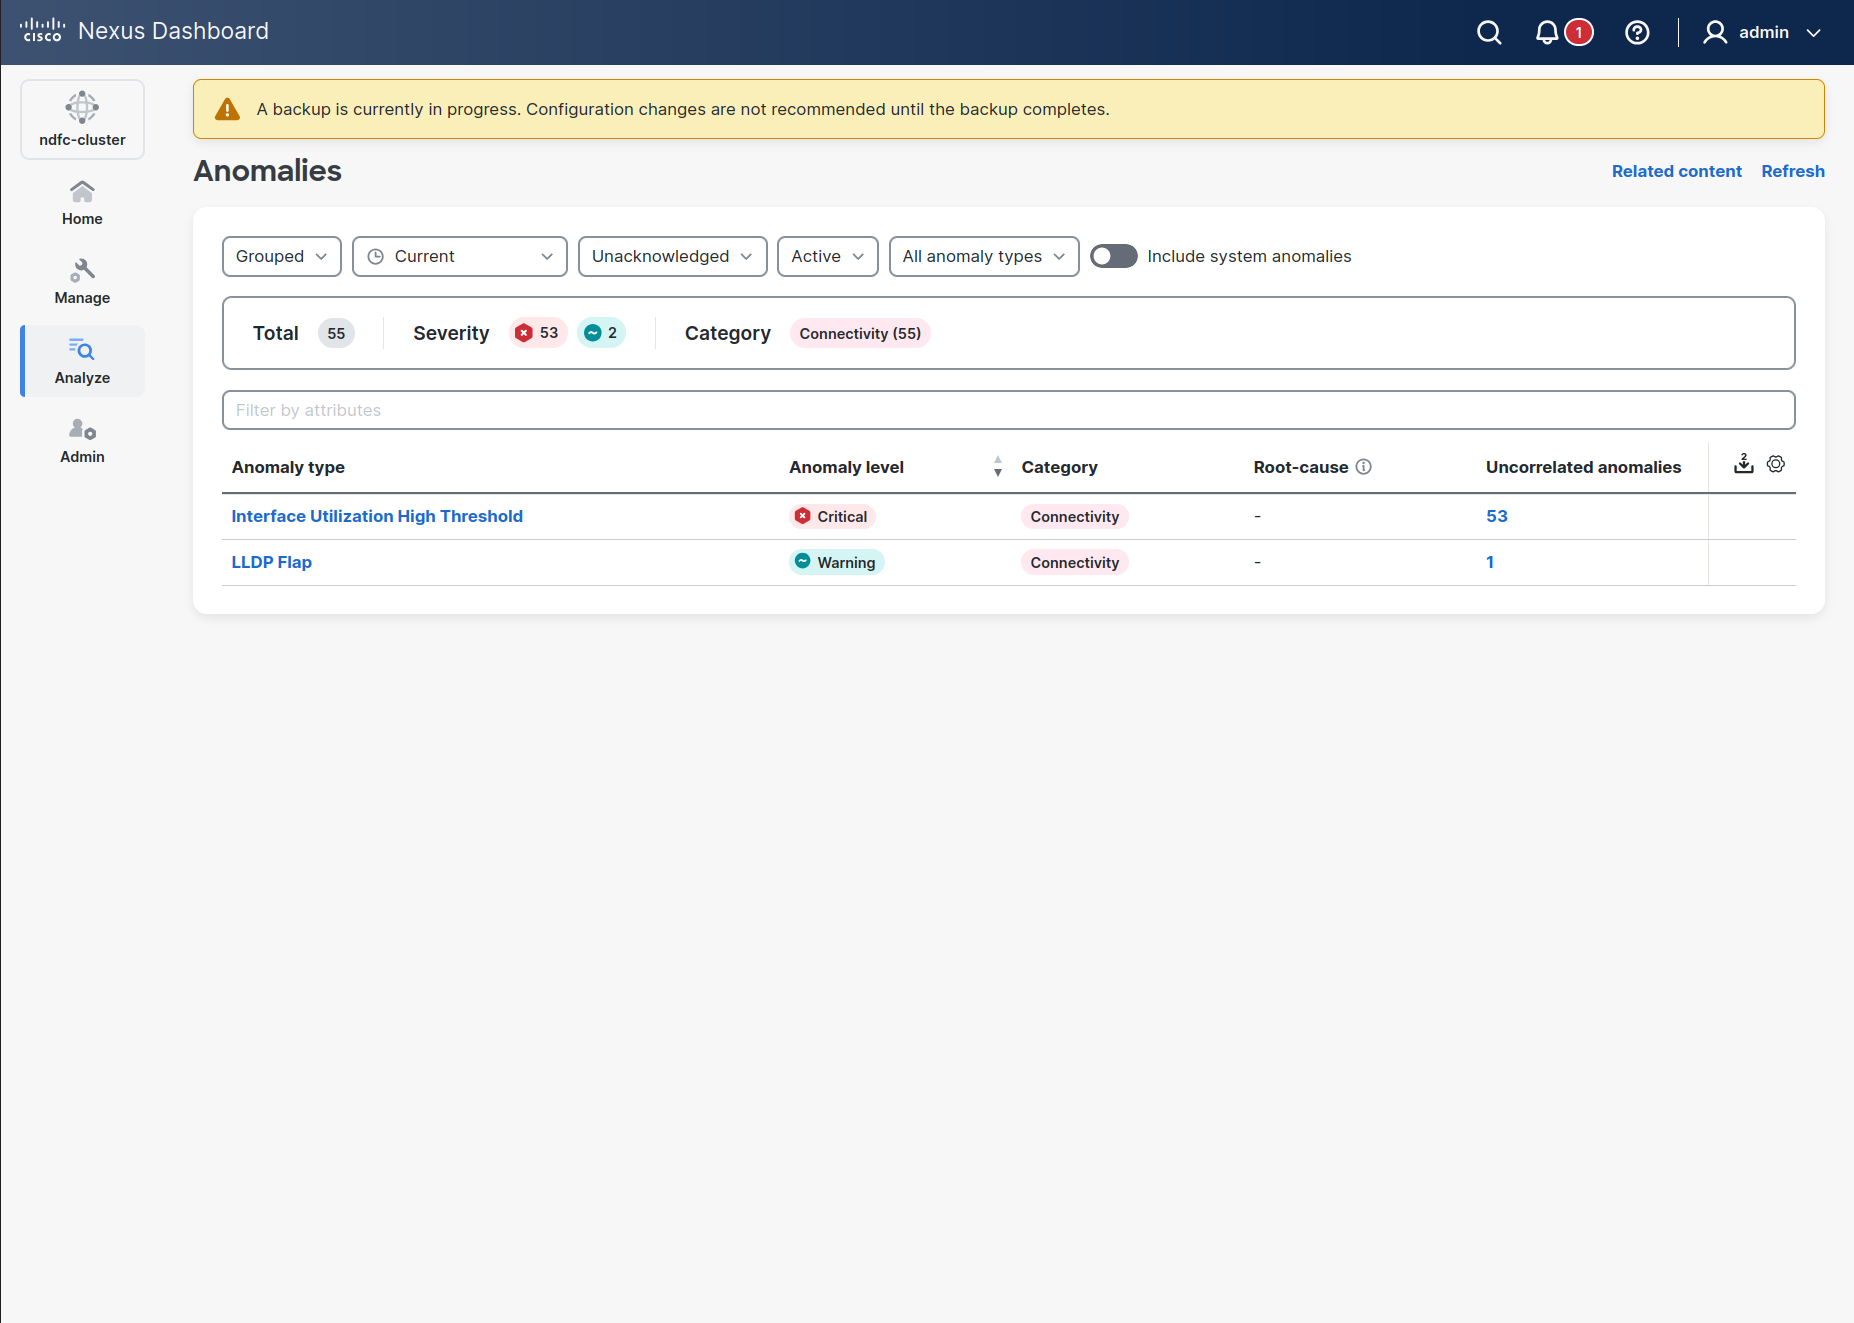Open the Current time range dropdown
Screen dimensions: 1854x1323
[x=460, y=257]
